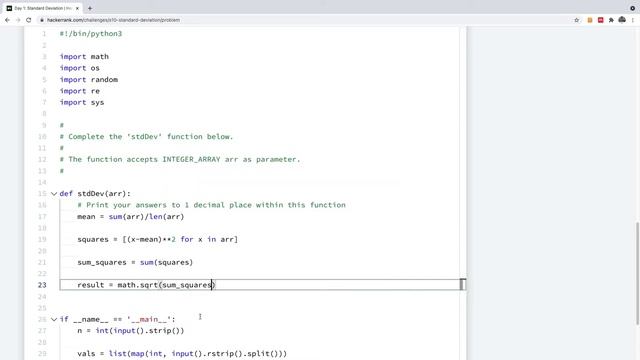
Task: Click the "if __name__ == '__main__':" text
Action: click(x=118, y=319)
